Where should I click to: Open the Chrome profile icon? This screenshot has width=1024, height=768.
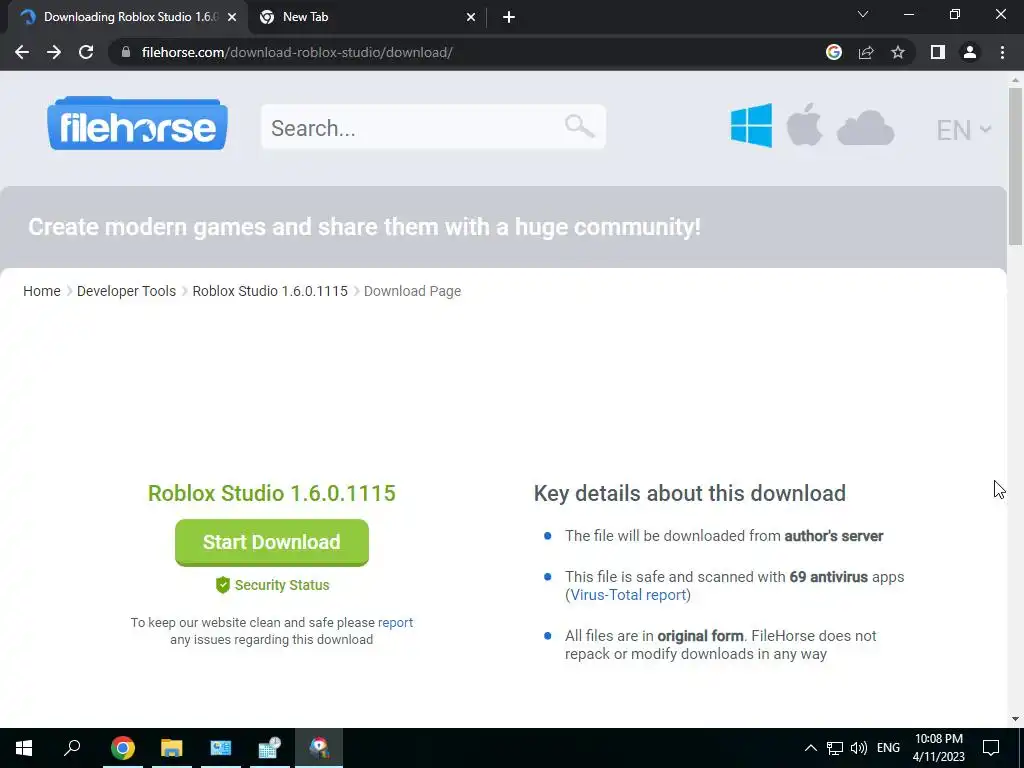click(x=970, y=52)
